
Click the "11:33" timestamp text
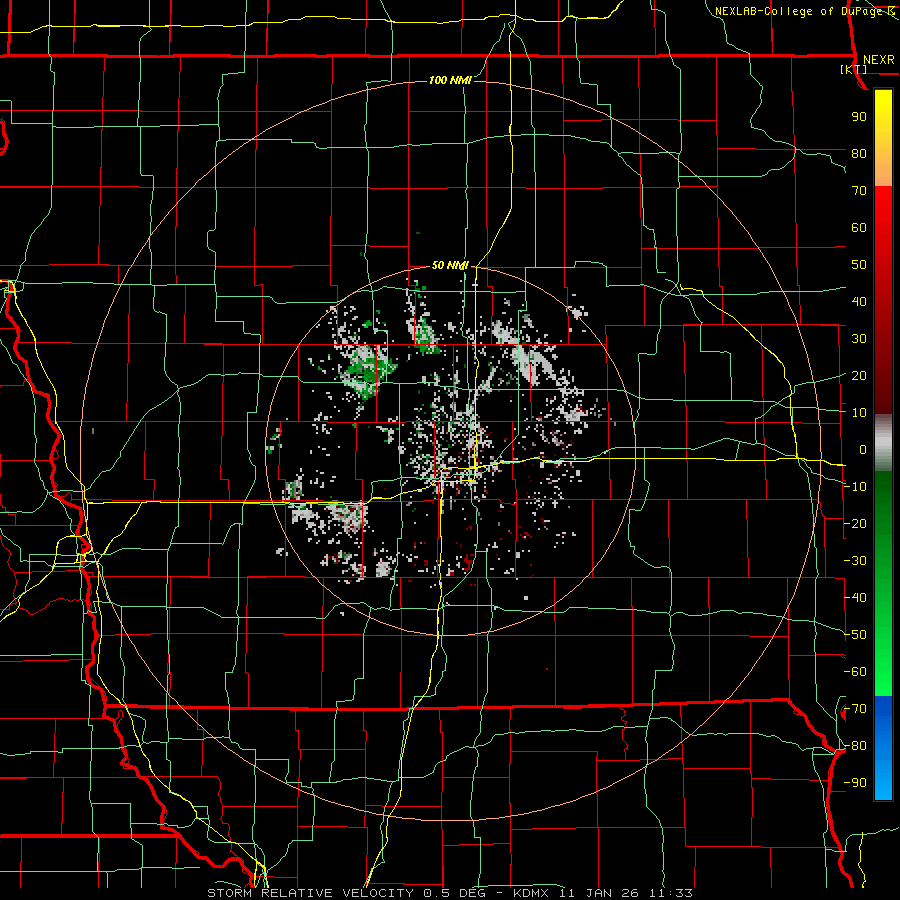671,893
